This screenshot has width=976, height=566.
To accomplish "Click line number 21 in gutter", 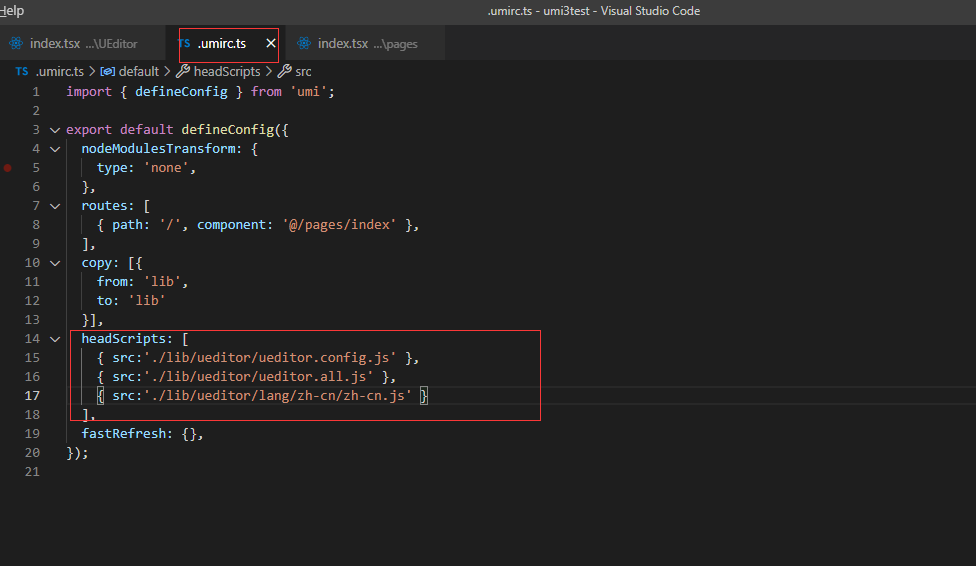I will tap(32, 471).
